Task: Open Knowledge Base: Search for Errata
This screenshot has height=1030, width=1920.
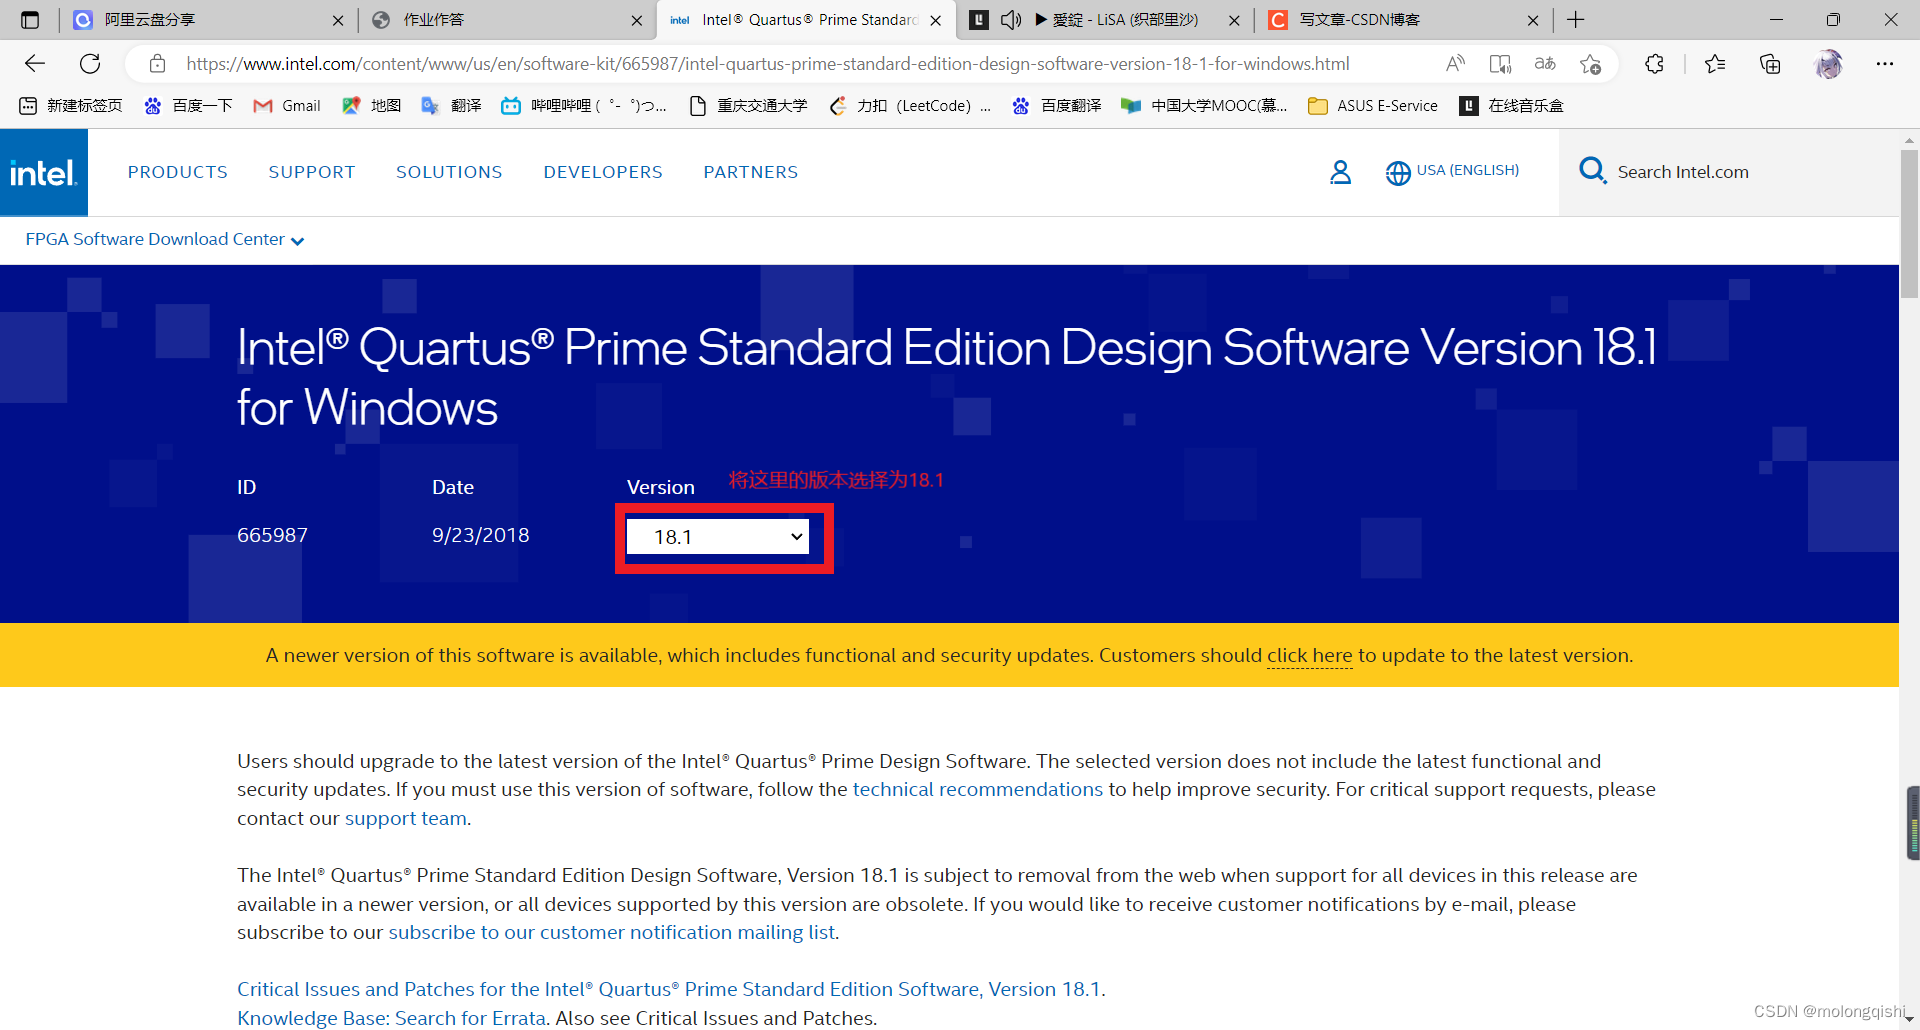Action: [392, 1018]
